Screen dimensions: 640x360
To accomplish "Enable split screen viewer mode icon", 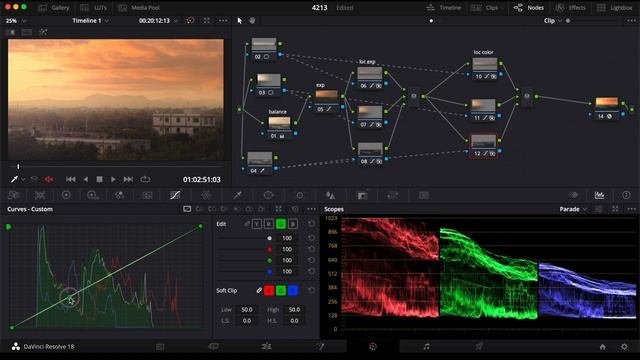I will coord(27,32).
